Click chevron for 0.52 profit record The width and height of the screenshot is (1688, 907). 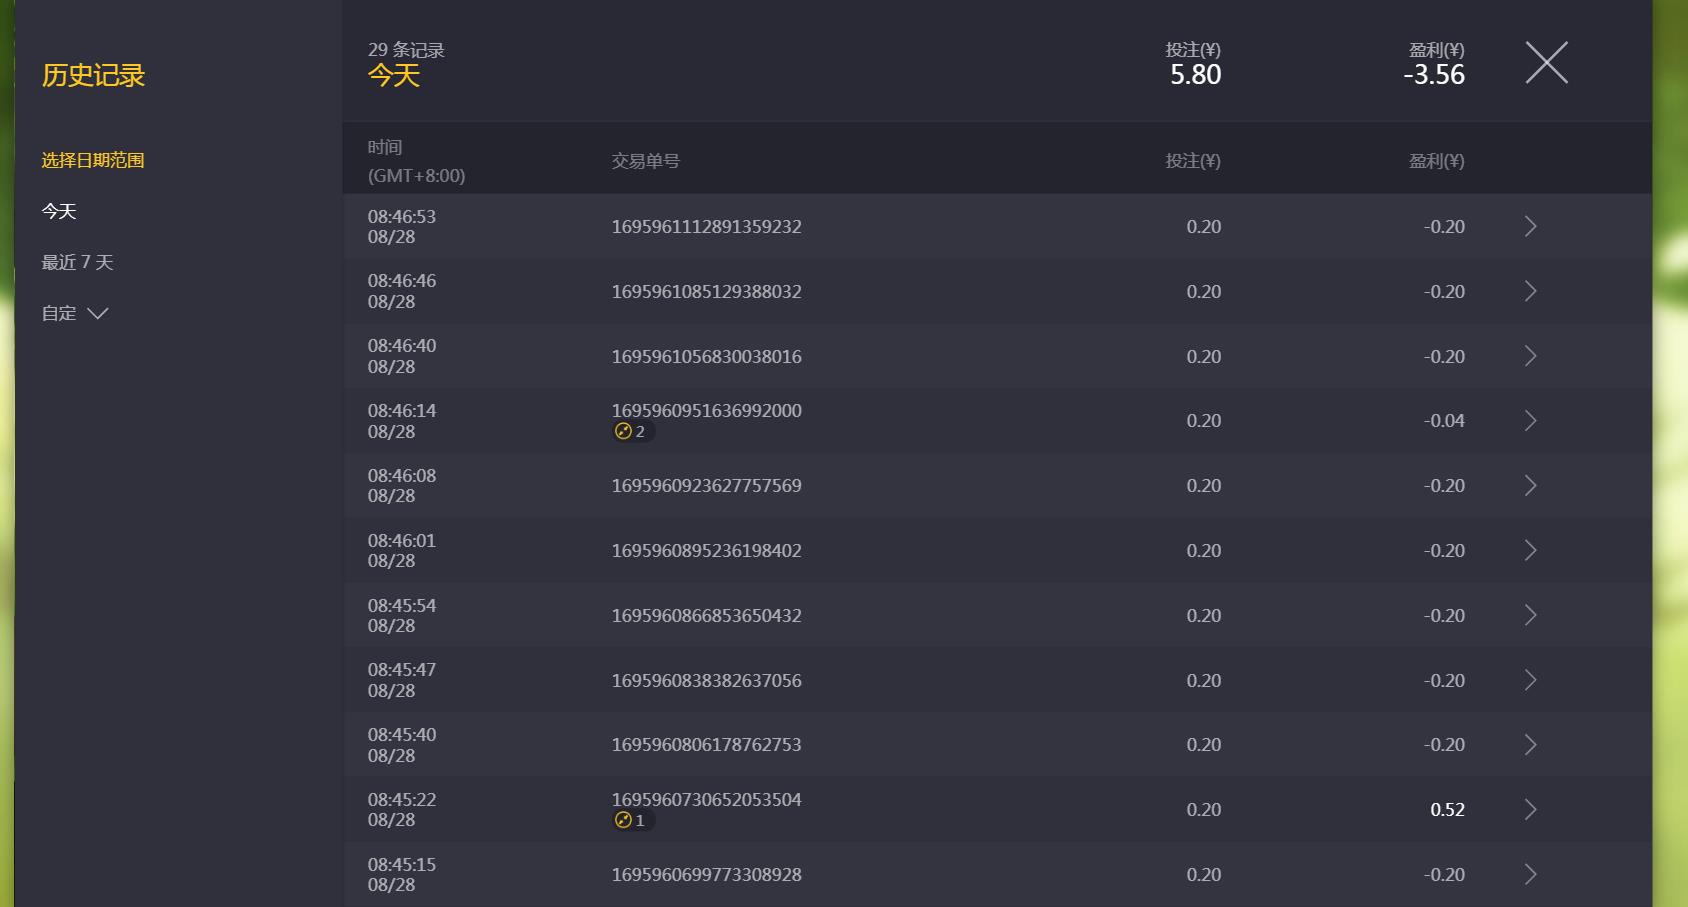click(x=1530, y=810)
